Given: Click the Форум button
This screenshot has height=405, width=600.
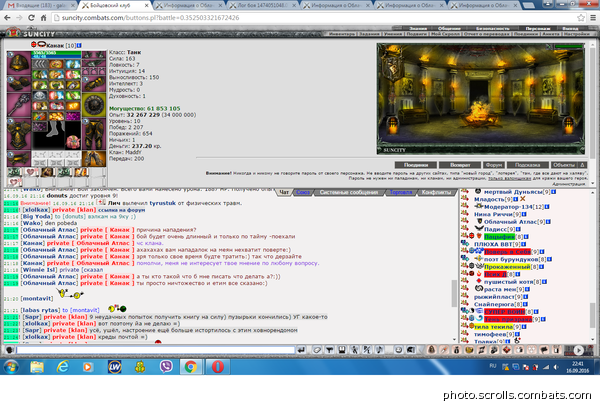Looking at the screenshot, I should [x=494, y=165].
